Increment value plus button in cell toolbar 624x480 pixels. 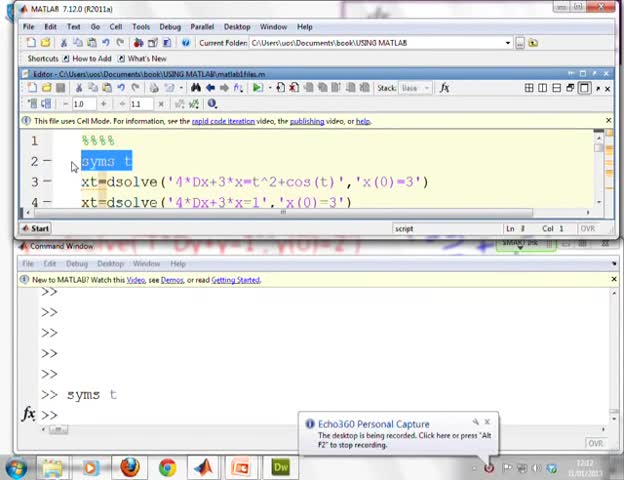click(103, 104)
